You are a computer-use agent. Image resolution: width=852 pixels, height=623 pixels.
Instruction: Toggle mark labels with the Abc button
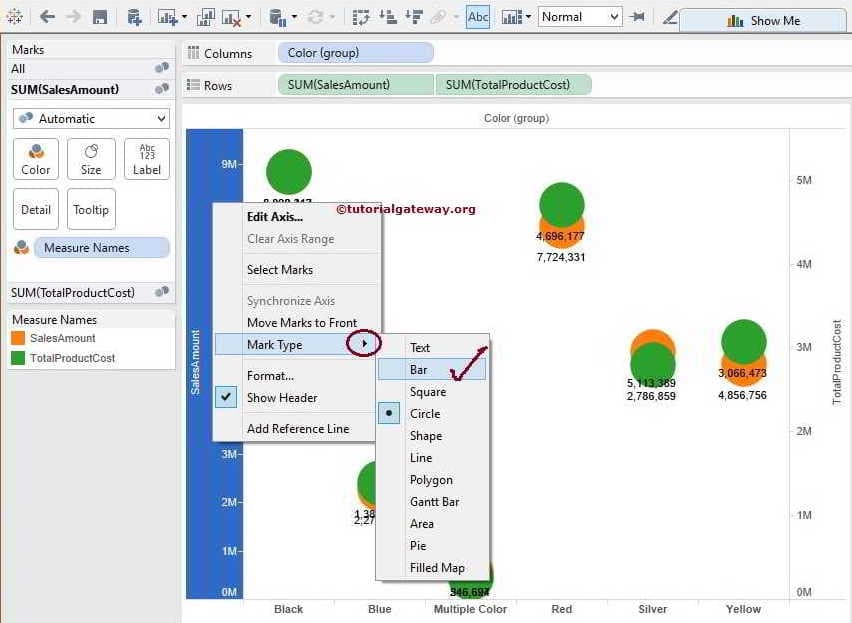478,17
